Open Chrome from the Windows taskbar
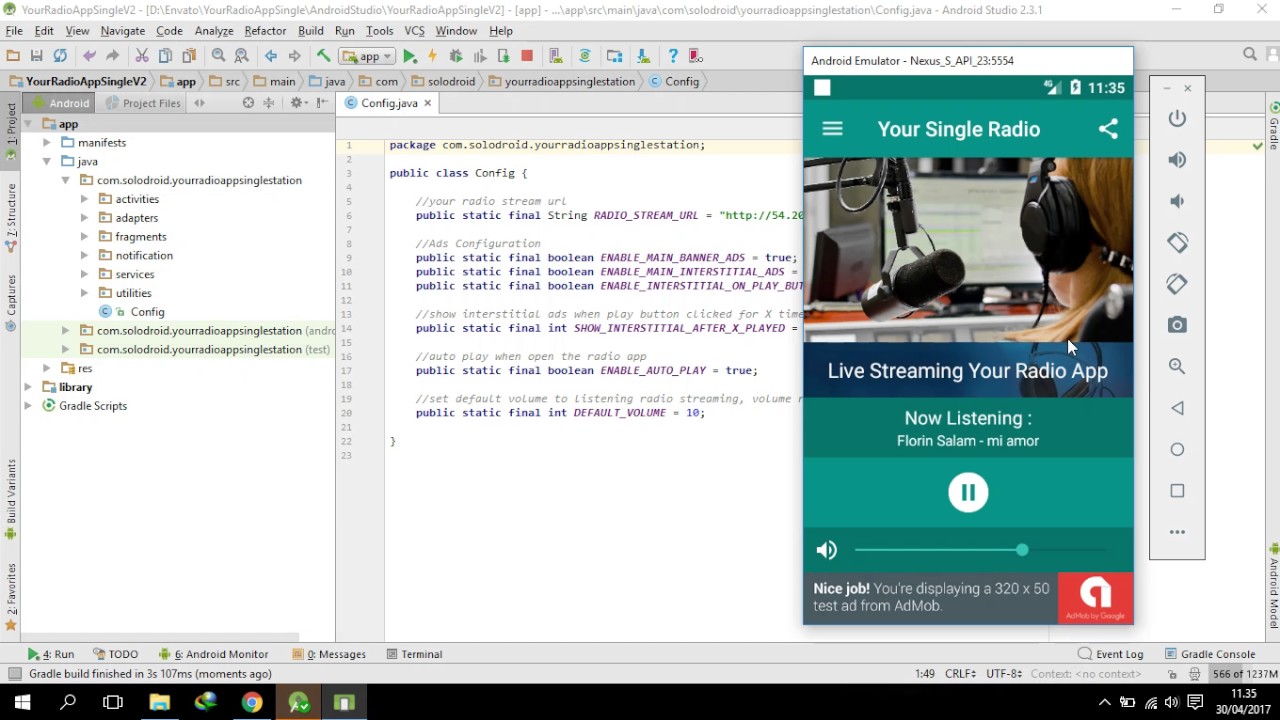1280x720 pixels. 252,703
